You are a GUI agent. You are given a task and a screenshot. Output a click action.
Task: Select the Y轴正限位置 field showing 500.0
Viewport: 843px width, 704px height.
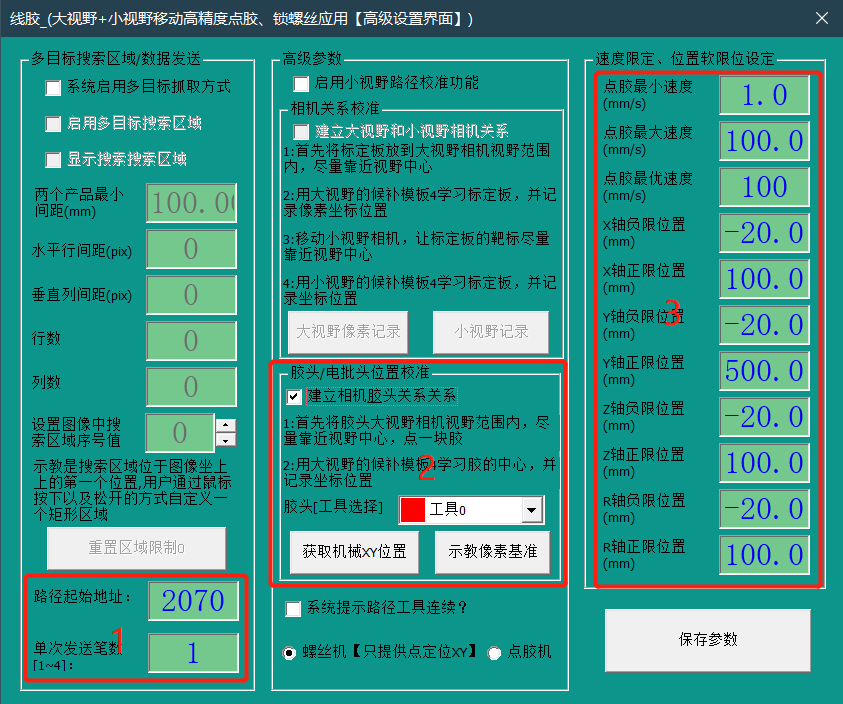(x=765, y=371)
